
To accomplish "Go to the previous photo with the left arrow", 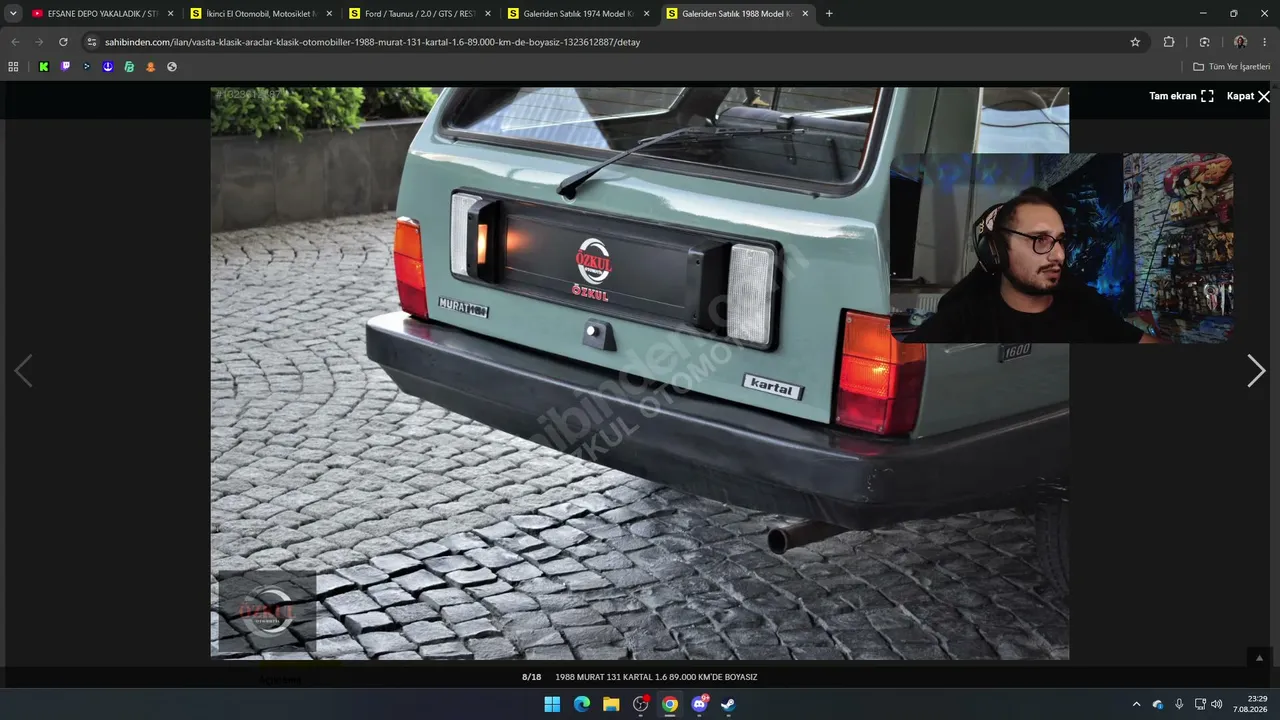I will coord(23,371).
